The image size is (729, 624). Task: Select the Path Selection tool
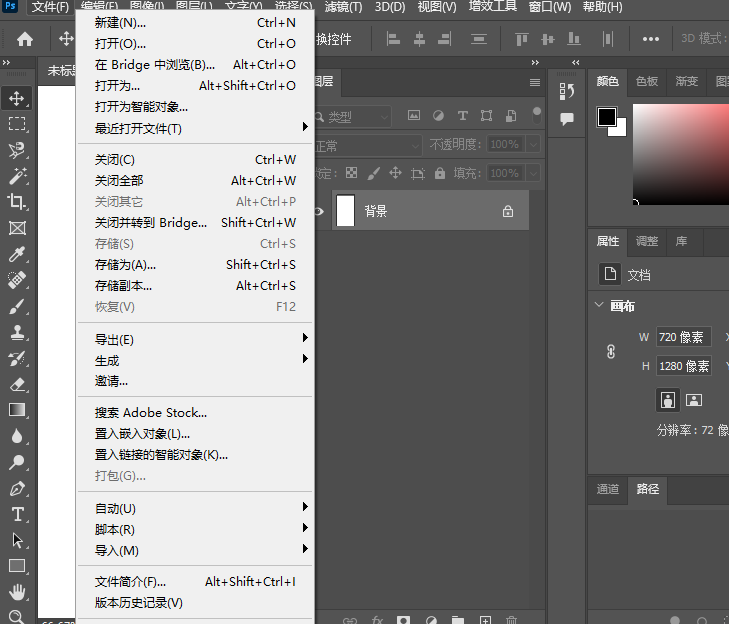click(17, 540)
